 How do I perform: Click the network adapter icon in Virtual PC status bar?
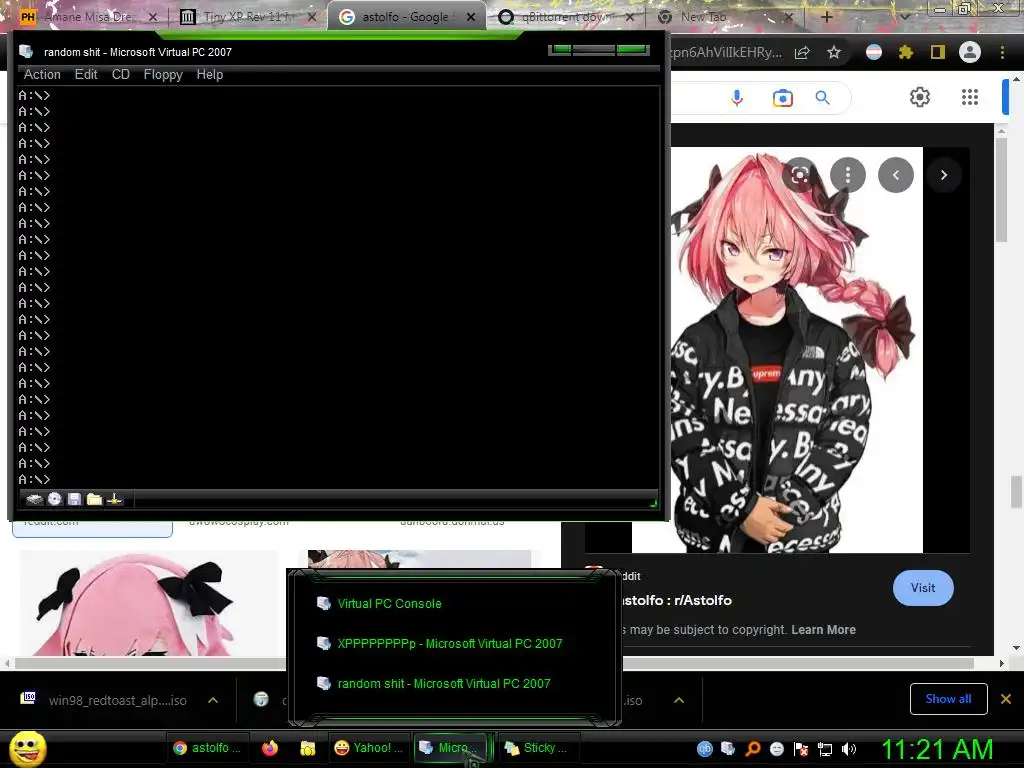point(115,500)
